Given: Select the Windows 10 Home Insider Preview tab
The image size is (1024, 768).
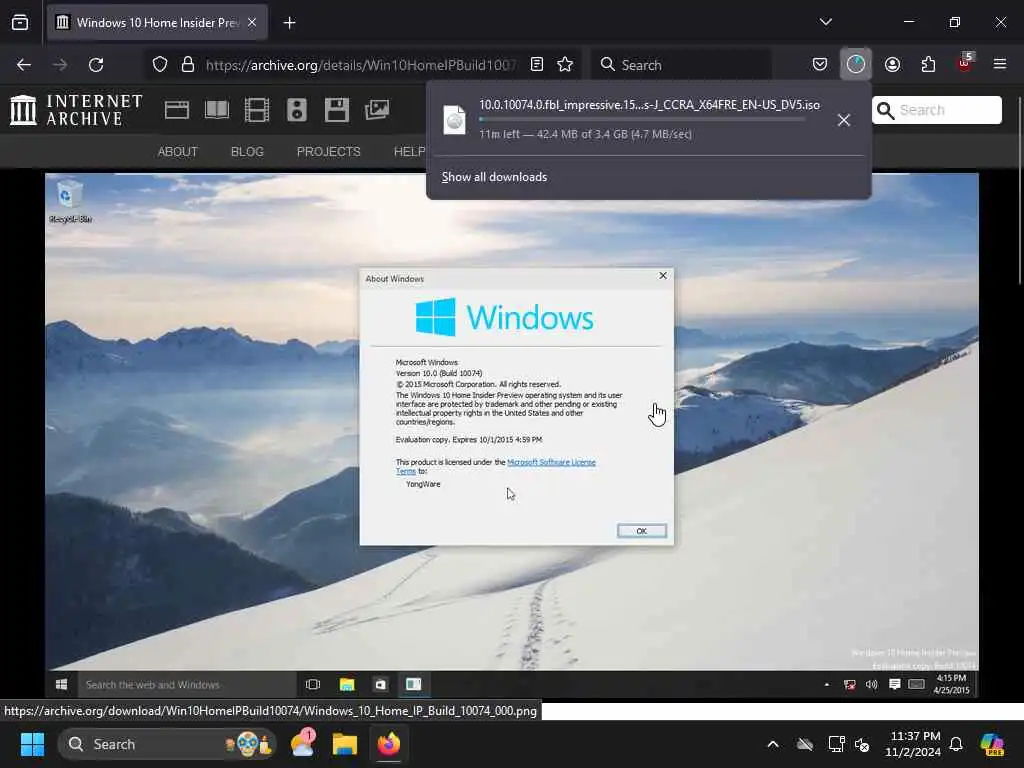Looking at the screenshot, I should pyautogui.click(x=157, y=23).
